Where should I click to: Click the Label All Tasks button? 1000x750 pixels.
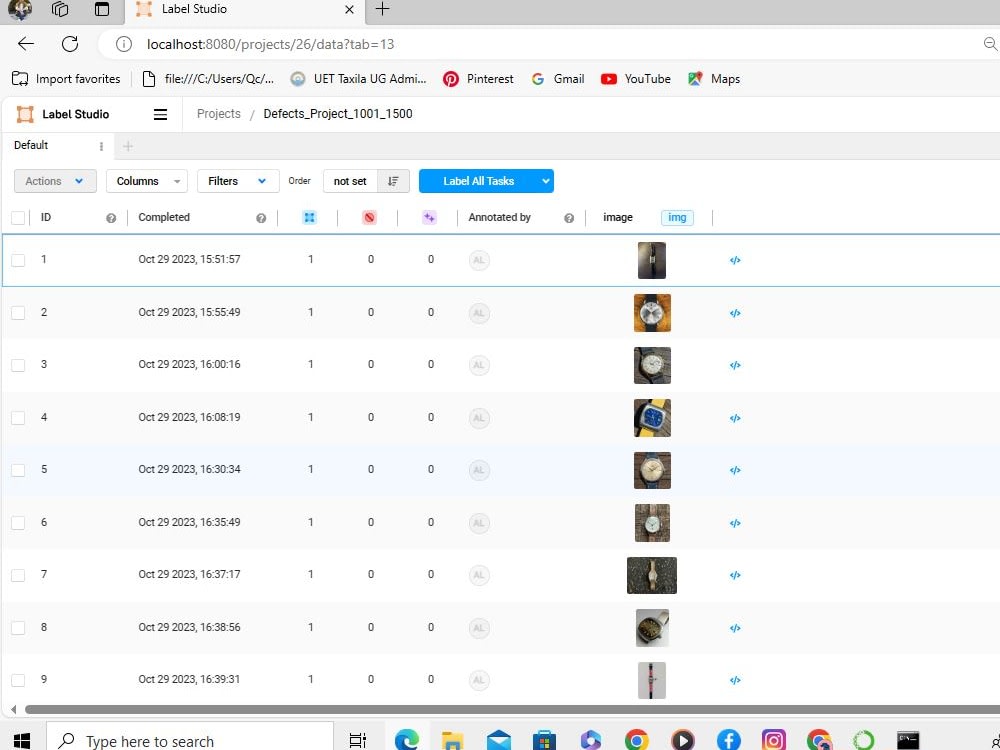point(478,181)
